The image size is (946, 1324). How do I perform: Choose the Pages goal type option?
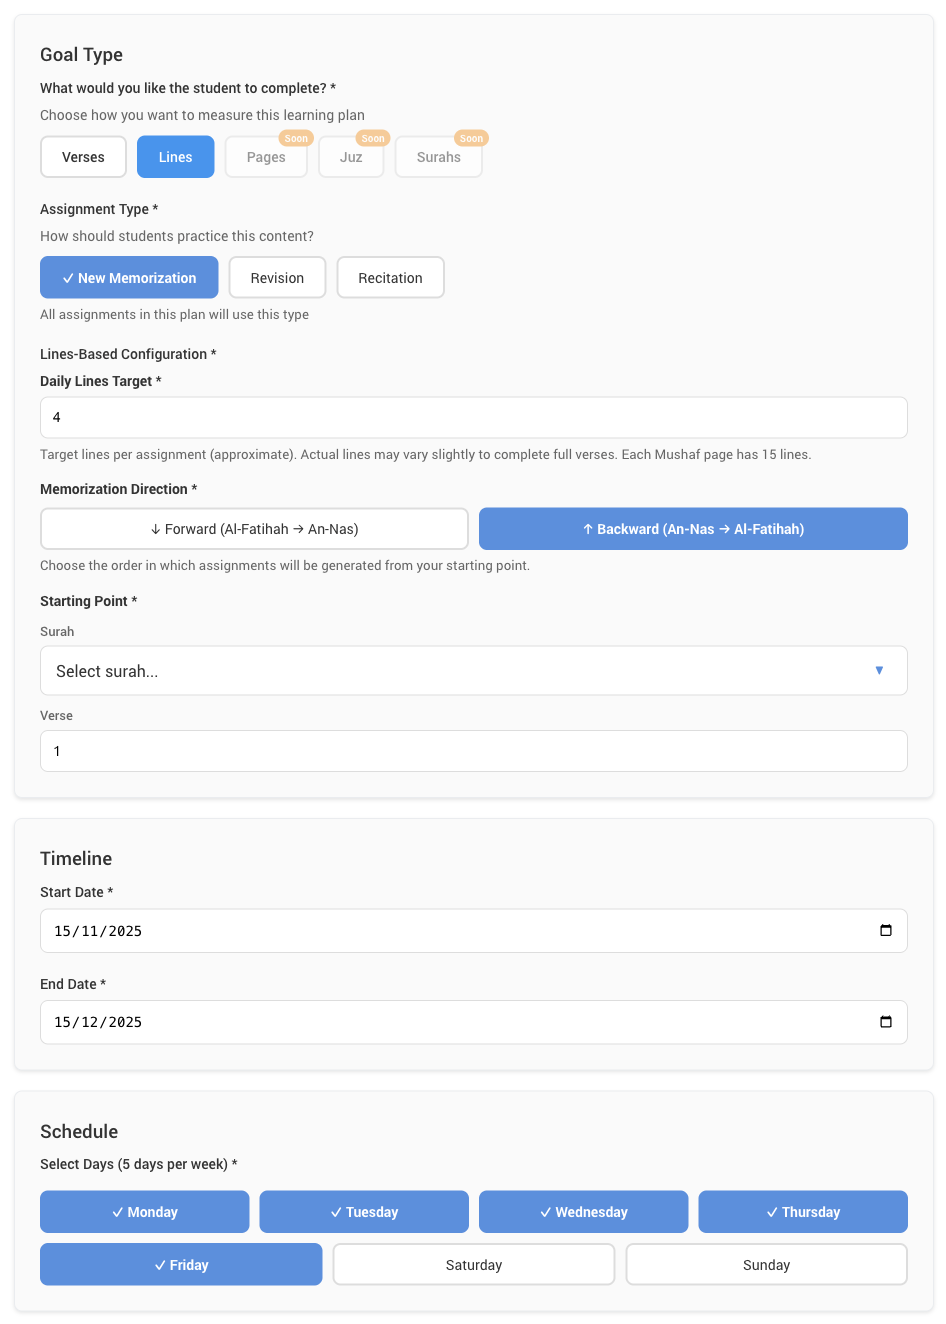(266, 157)
